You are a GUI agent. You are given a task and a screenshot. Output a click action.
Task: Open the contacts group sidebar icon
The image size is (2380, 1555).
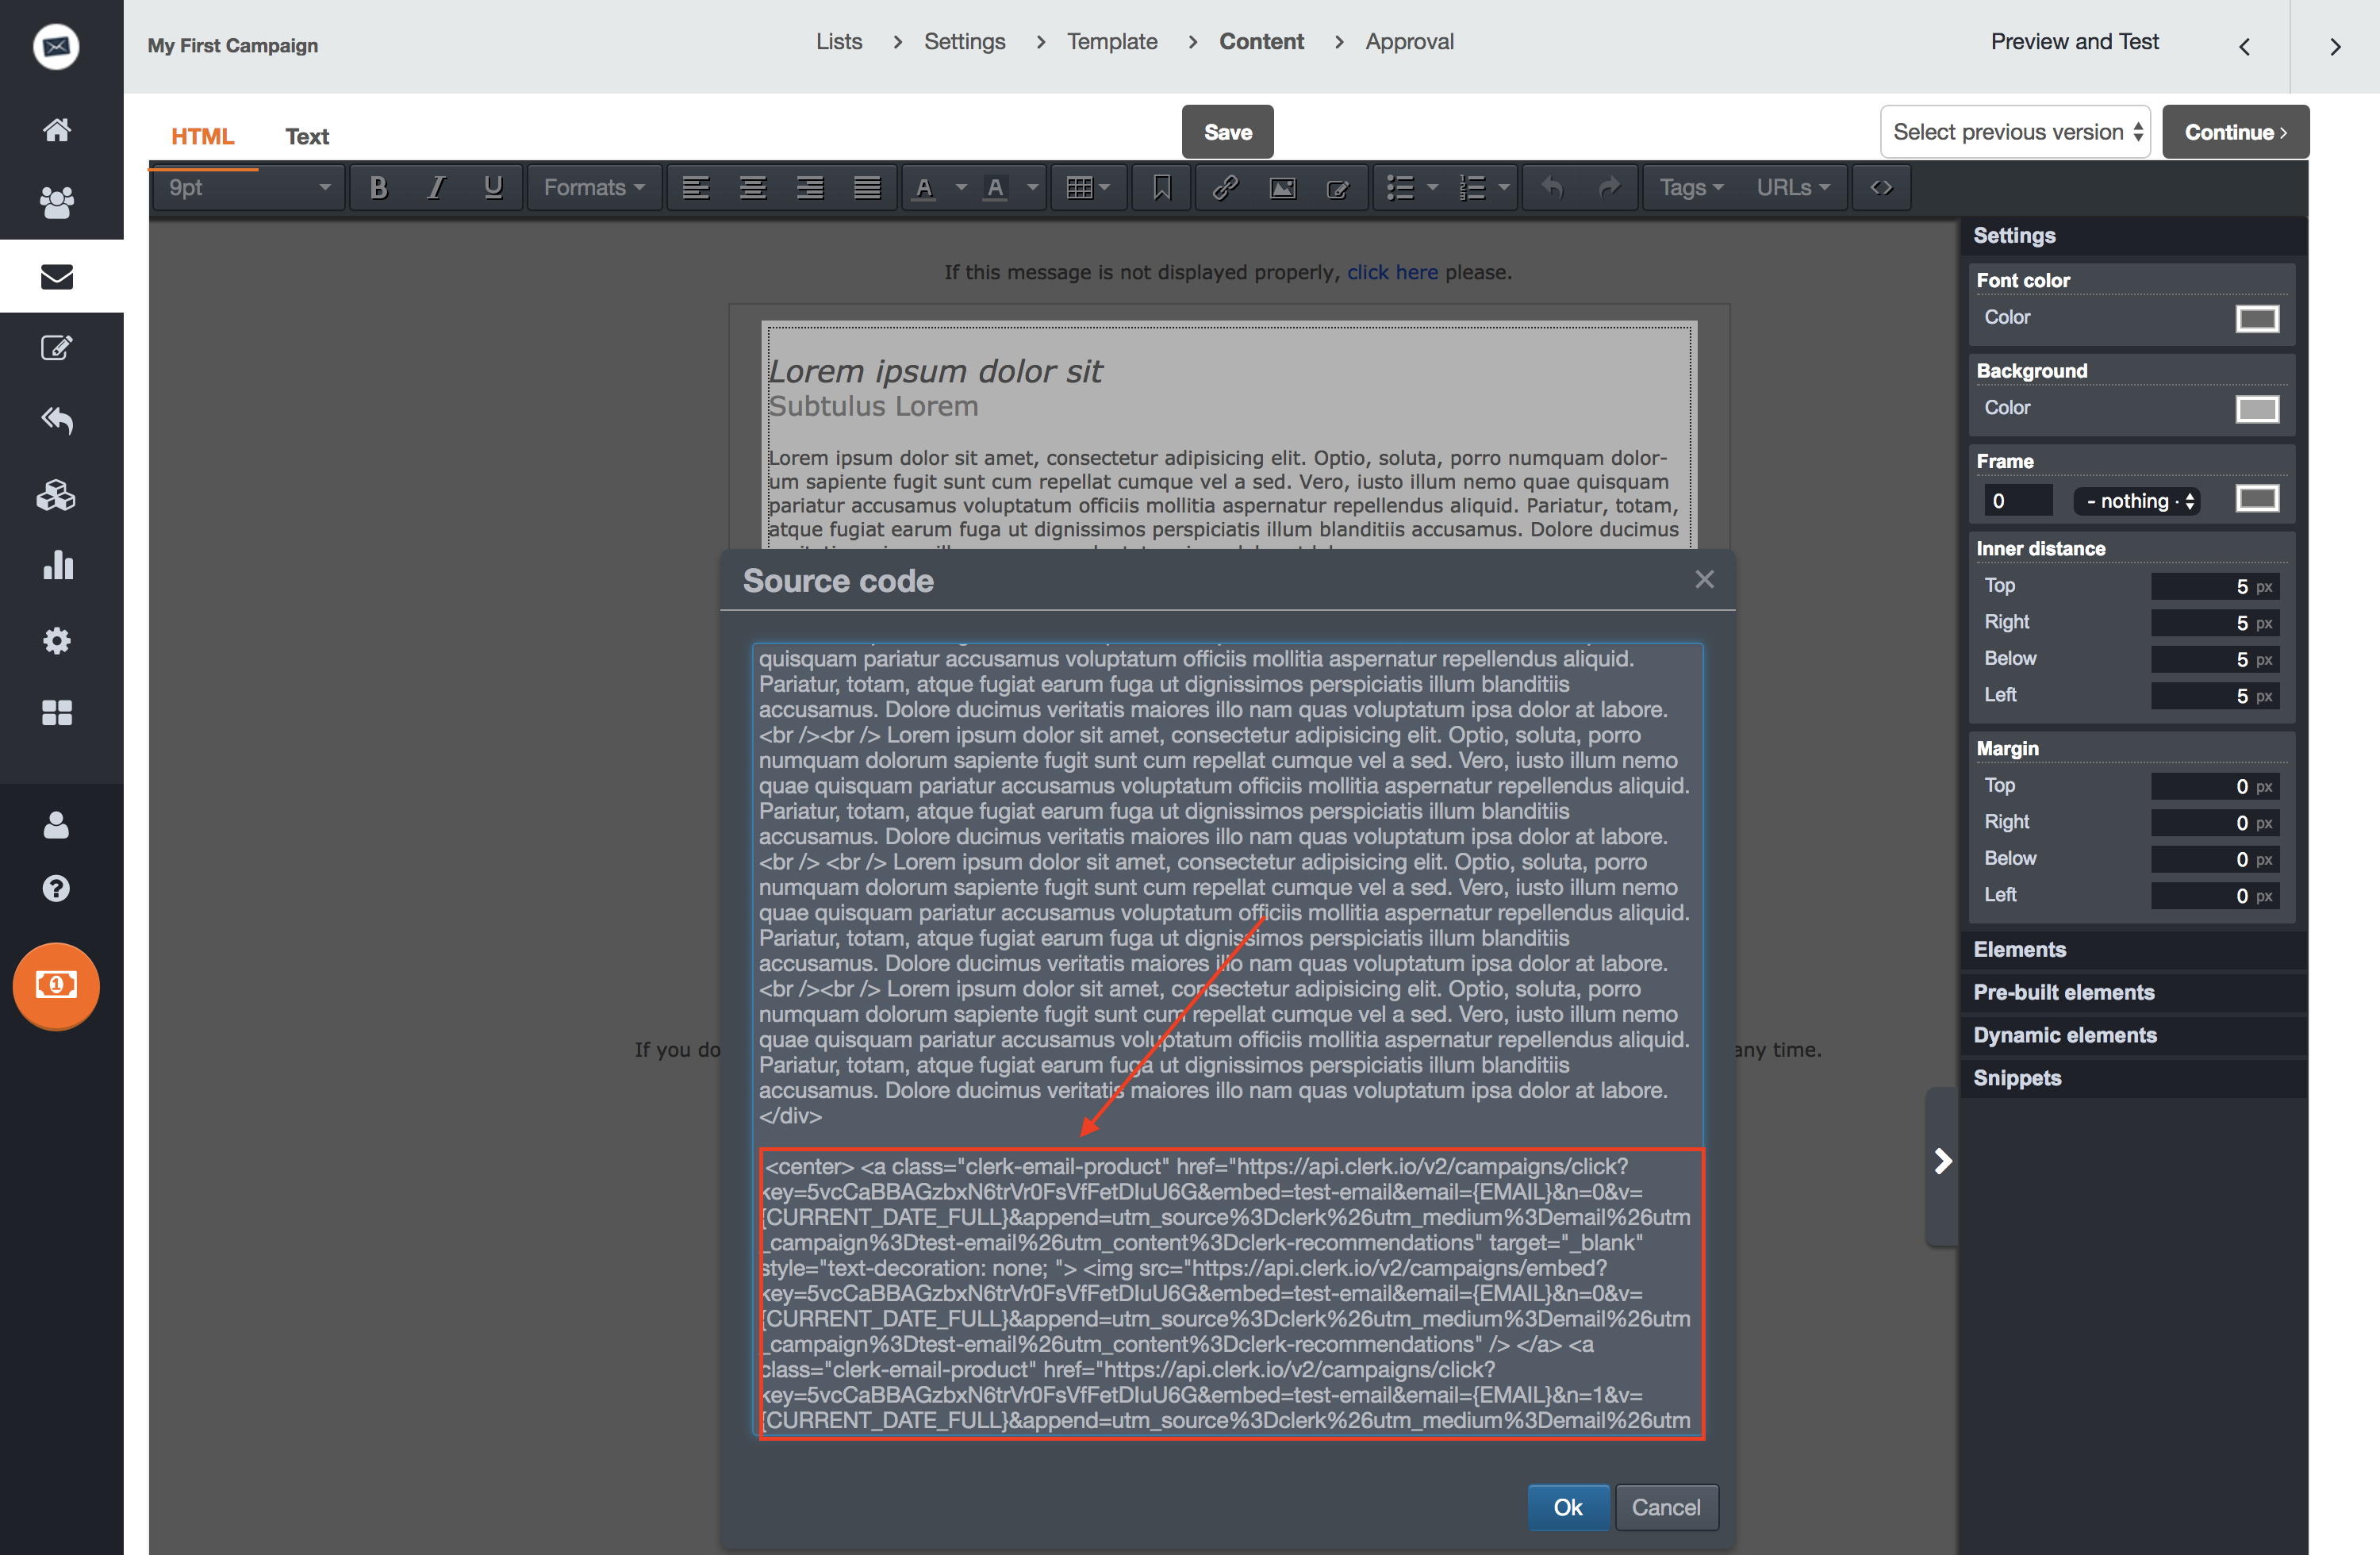(x=57, y=203)
